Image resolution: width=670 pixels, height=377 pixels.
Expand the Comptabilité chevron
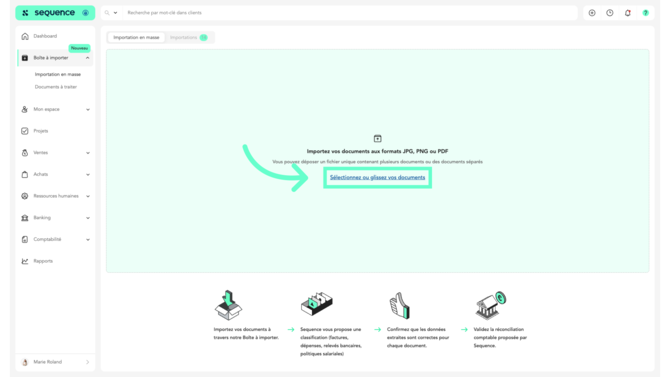(88, 239)
